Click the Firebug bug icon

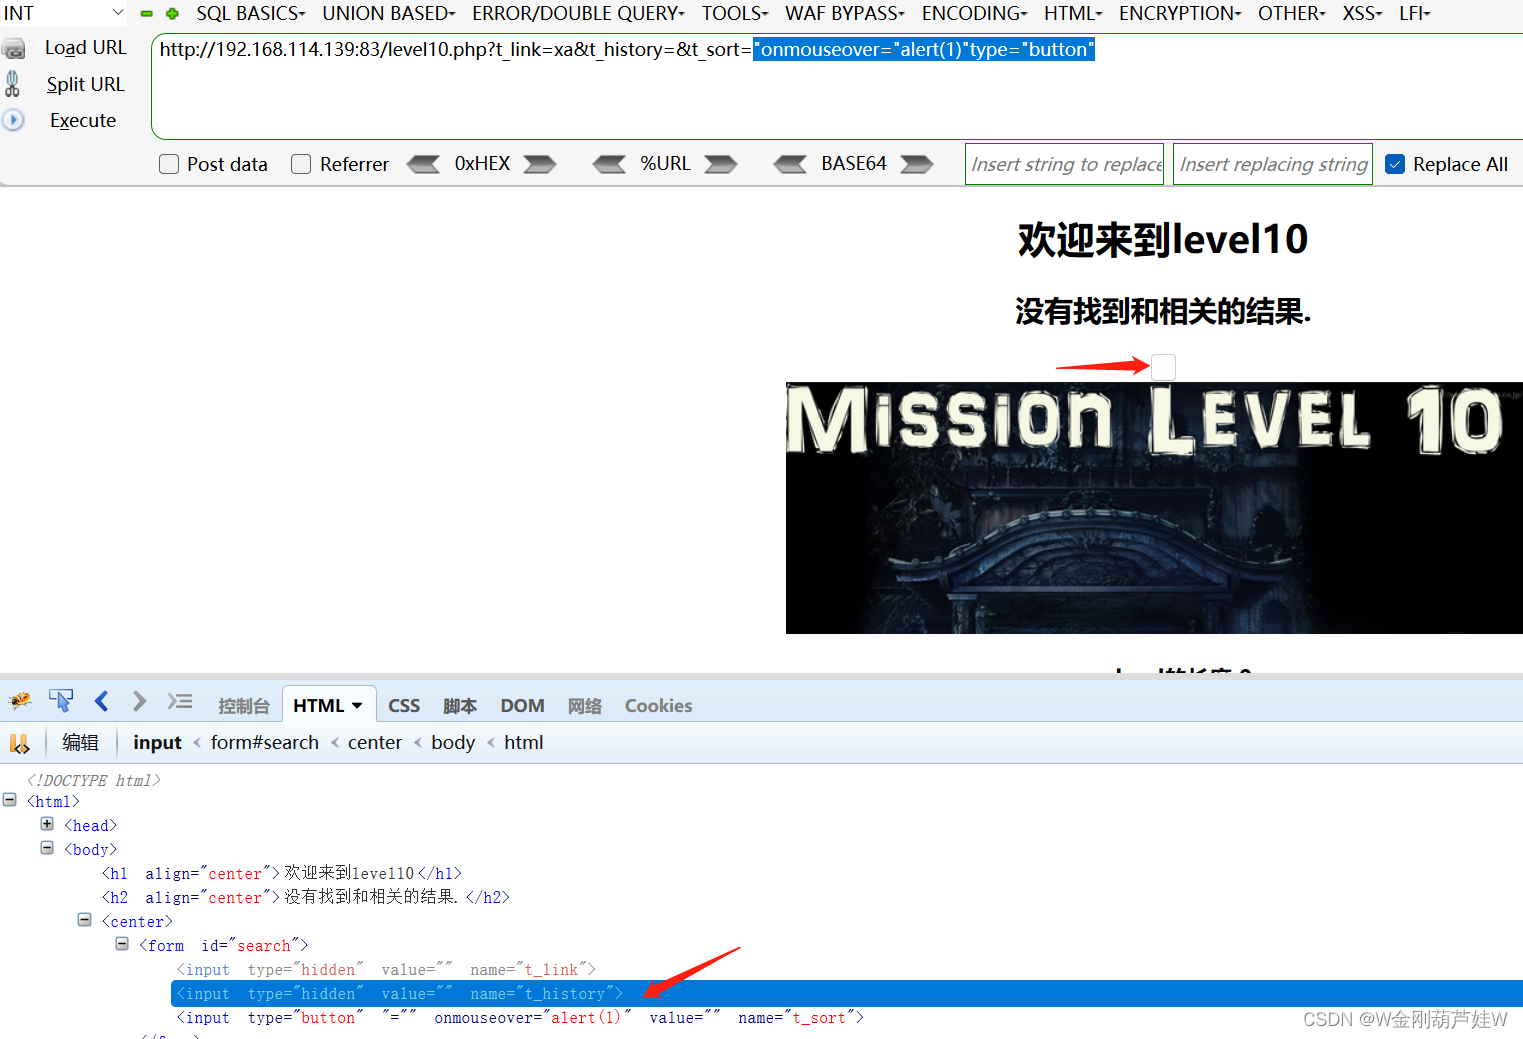(x=20, y=701)
